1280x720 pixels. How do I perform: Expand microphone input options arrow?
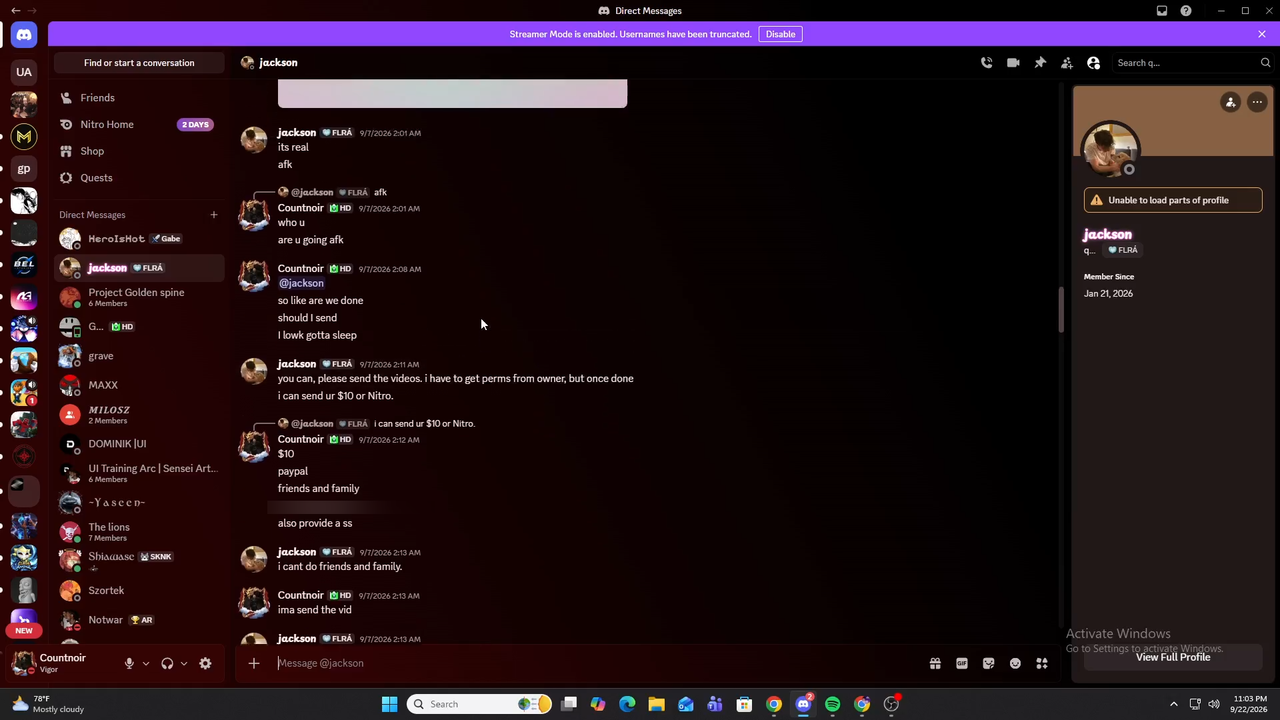click(x=146, y=663)
